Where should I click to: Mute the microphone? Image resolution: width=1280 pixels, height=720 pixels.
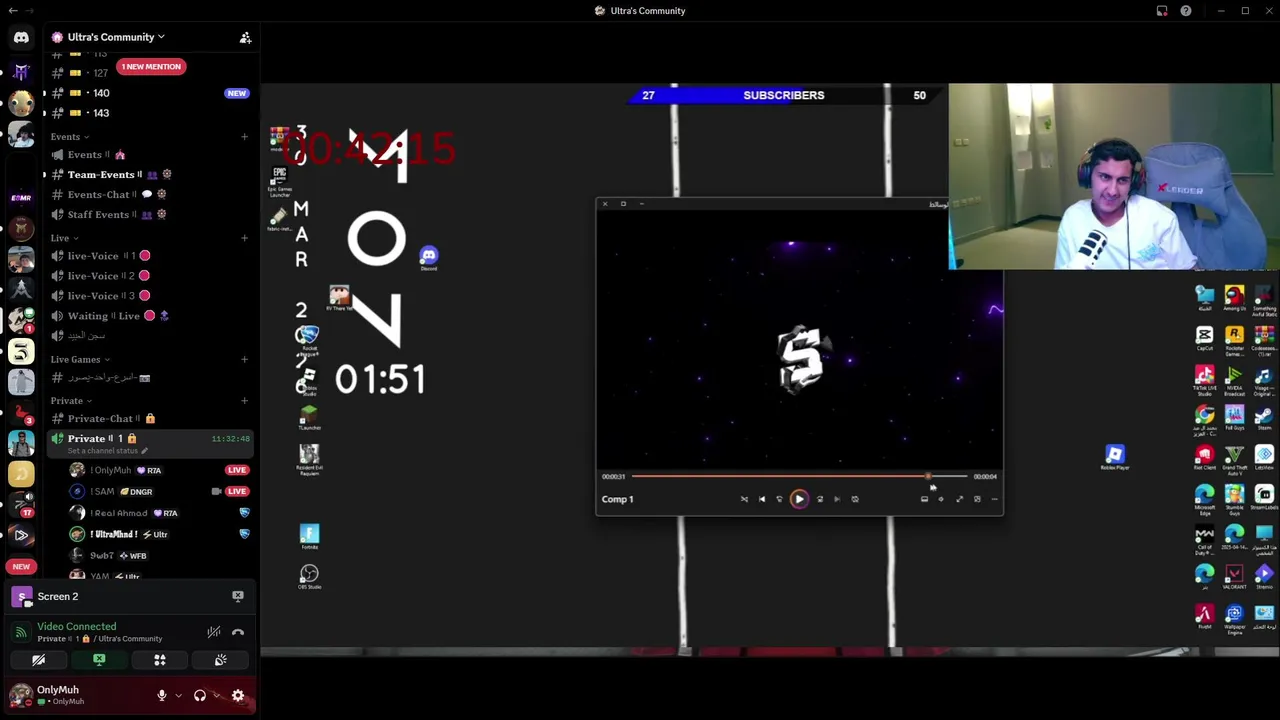[x=162, y=696]
